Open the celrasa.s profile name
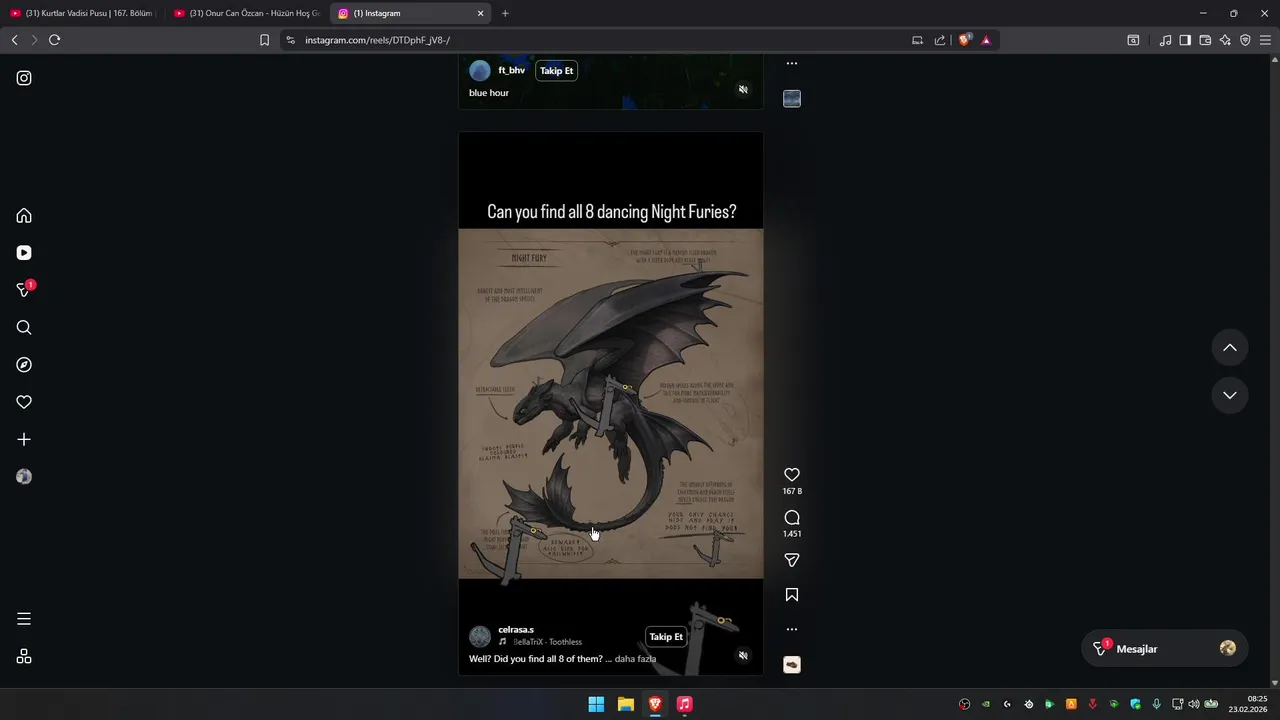This screenshot has width=1280, height=720. (516, 630)
